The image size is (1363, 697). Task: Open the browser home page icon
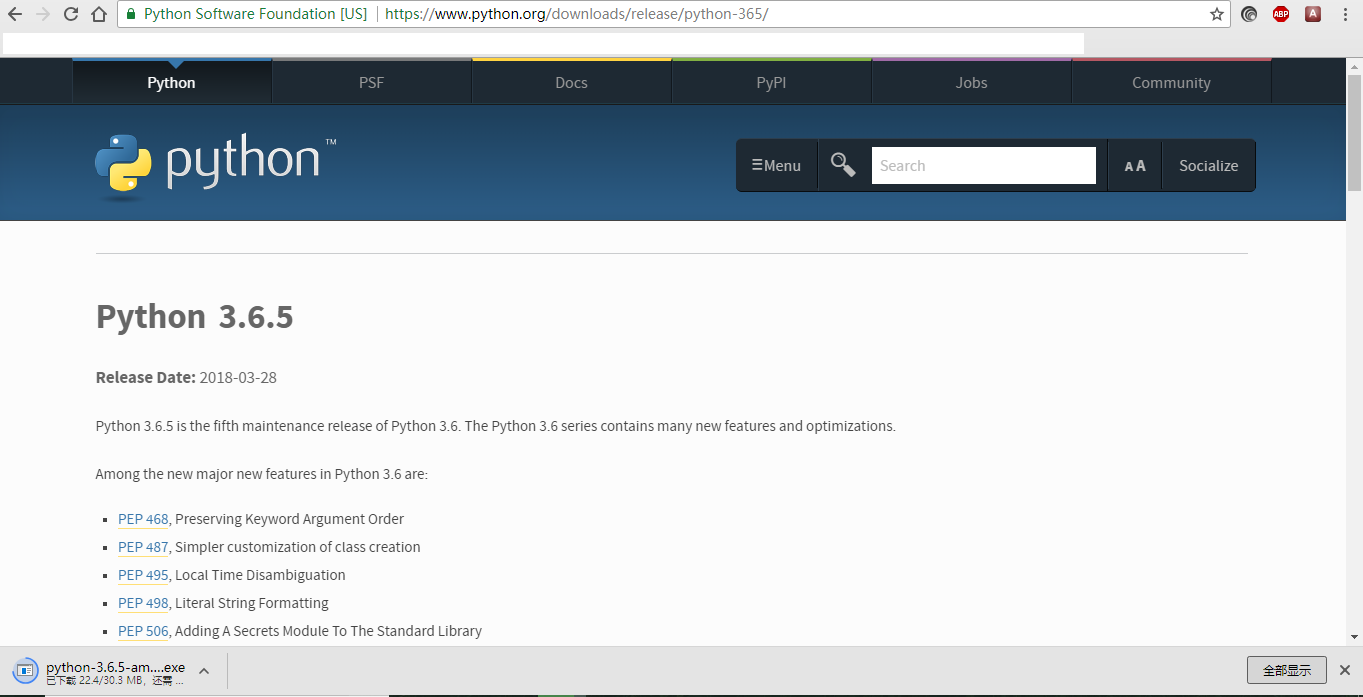pyautogui.click(x=98, y=14)
